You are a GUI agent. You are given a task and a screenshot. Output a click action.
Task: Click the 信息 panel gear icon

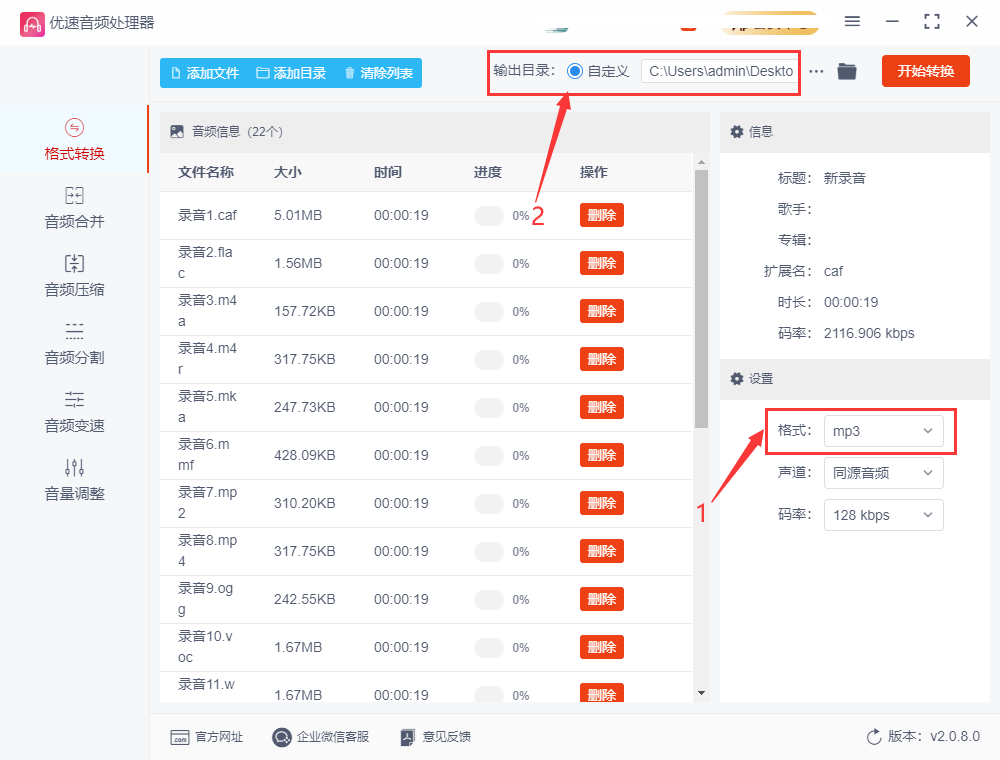(x=737, y=132)
